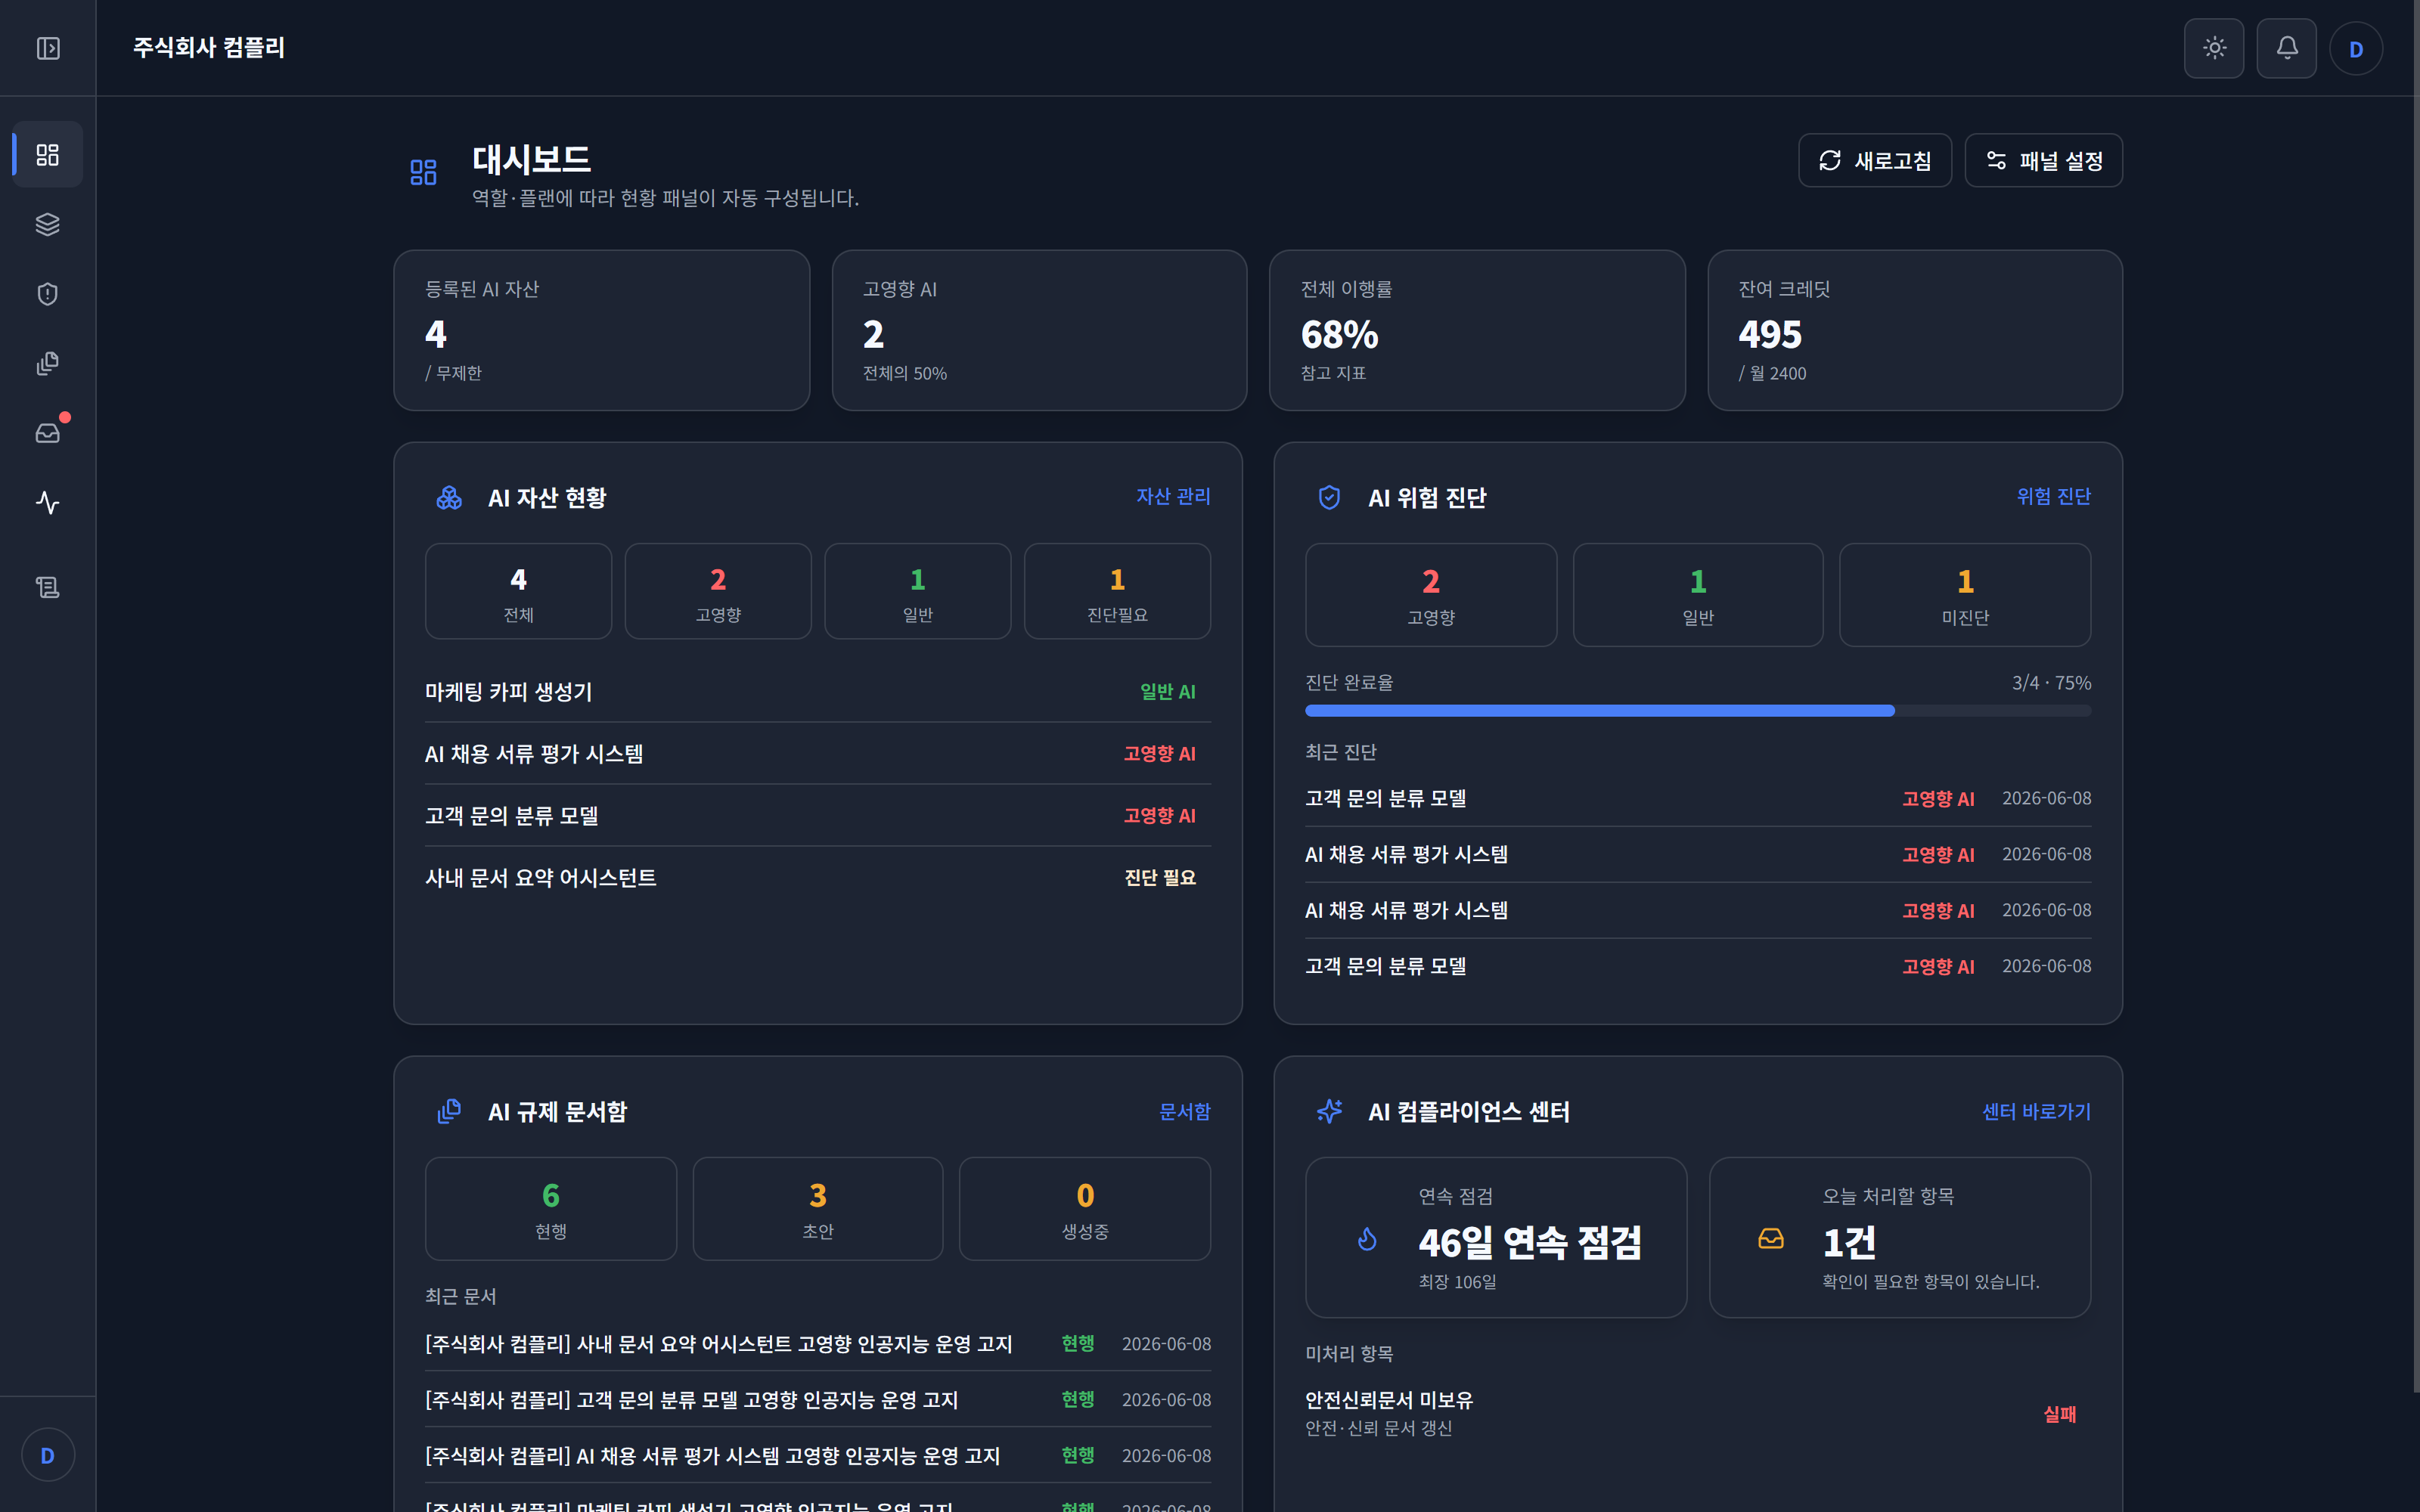Screen dimensions: 2420x1512
Task: Click the inbox icon in 오늘 처리할 항목 card
Action: point(1771,1239)
